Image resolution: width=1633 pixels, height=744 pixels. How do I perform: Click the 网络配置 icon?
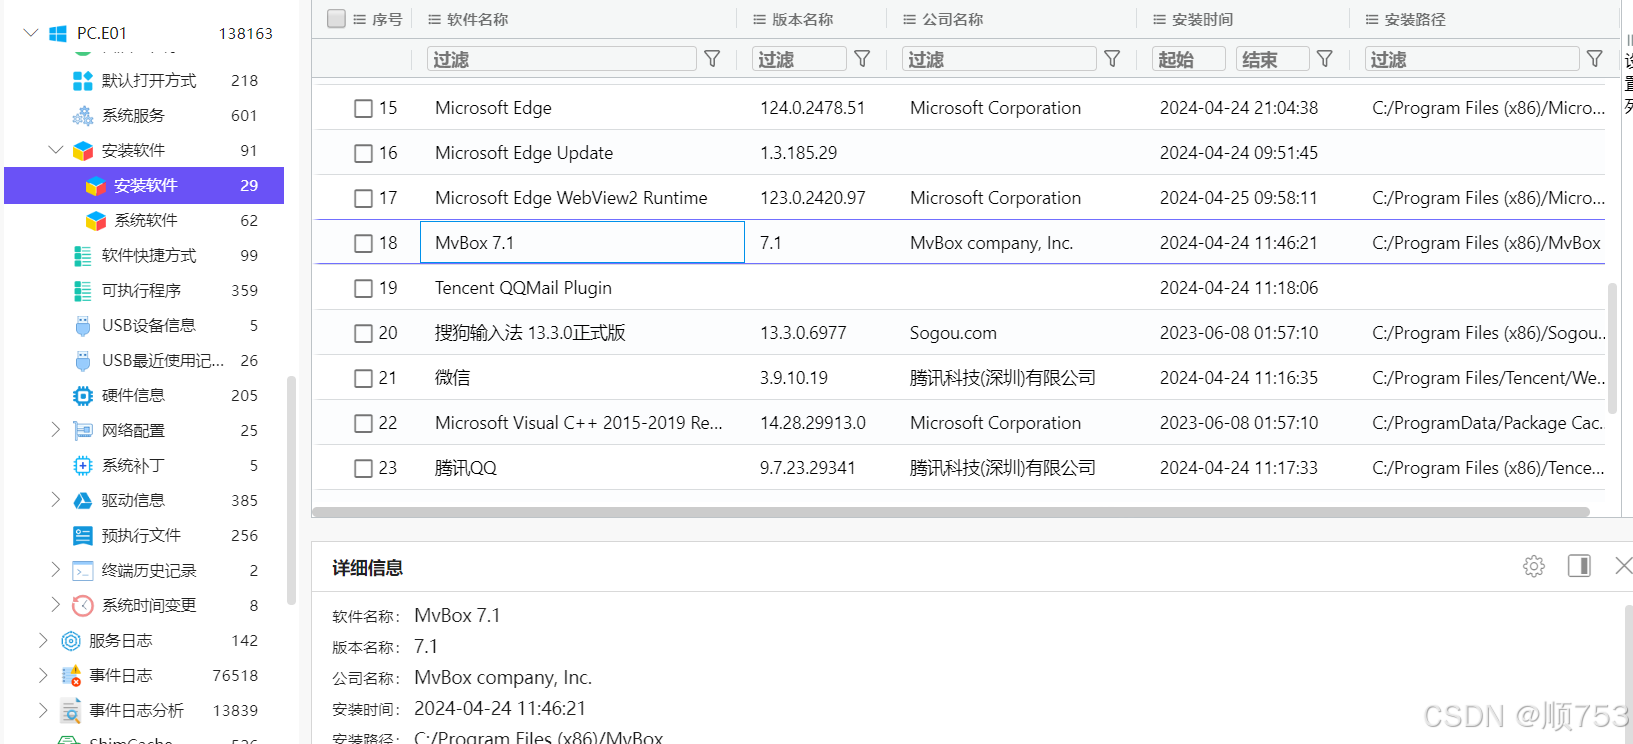coord(83,431)
